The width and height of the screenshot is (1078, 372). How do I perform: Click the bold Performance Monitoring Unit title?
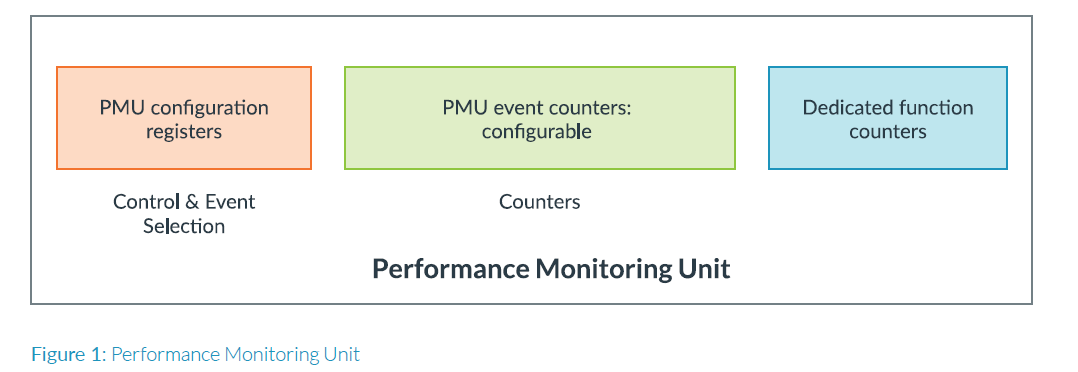click(x=551, y=268)
